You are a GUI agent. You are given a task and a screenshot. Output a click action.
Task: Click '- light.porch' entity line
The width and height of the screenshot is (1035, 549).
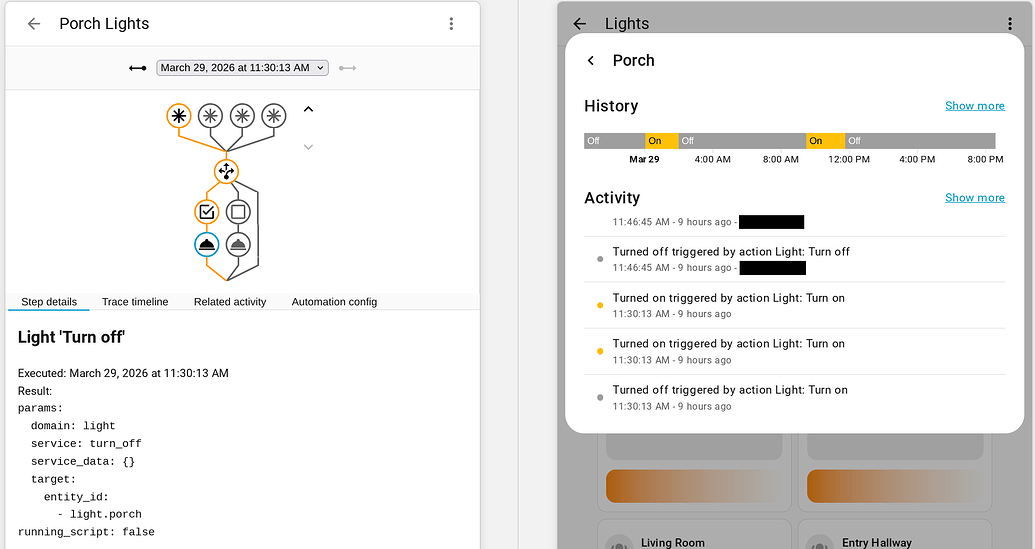pos(99,514)
